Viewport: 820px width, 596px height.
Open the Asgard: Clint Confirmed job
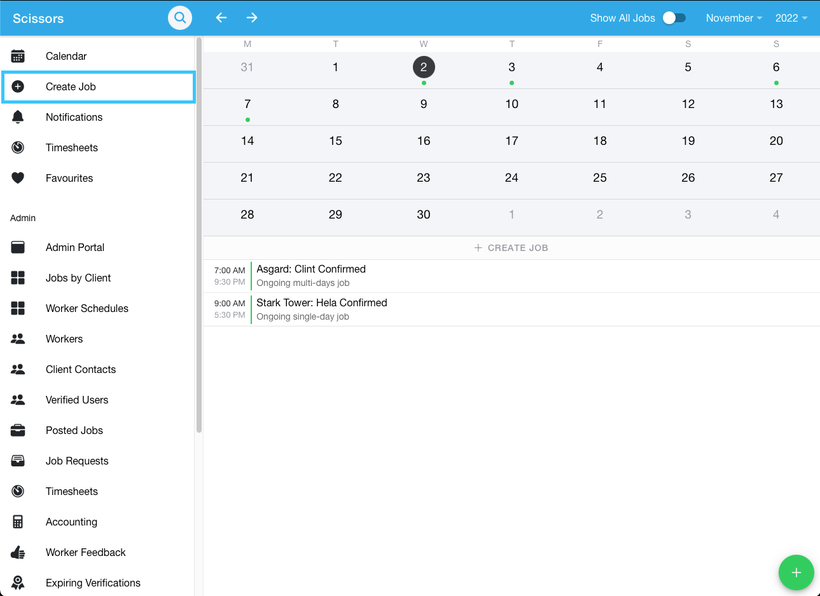(x=311, y=270)
